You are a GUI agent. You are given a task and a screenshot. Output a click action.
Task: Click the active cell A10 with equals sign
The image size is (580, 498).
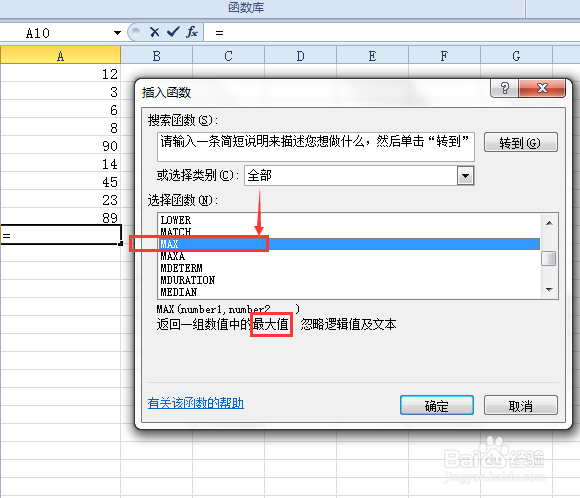click(x=60, y=235)
